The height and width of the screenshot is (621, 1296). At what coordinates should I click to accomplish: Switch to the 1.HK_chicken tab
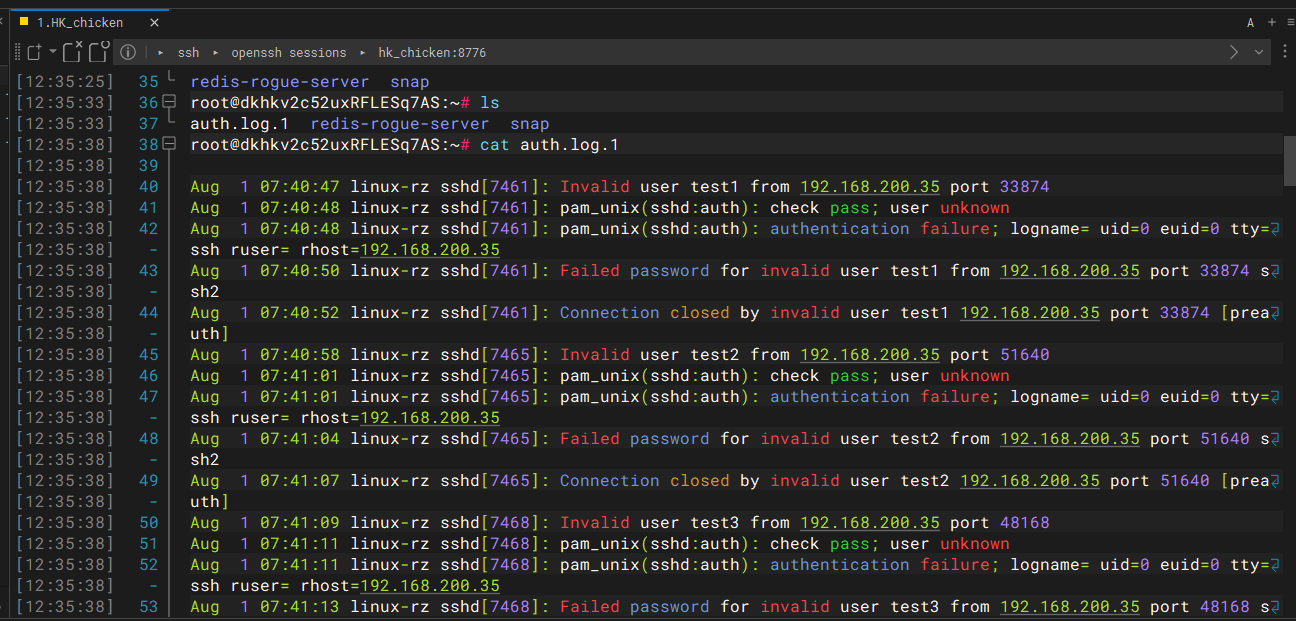pos(80,22)
